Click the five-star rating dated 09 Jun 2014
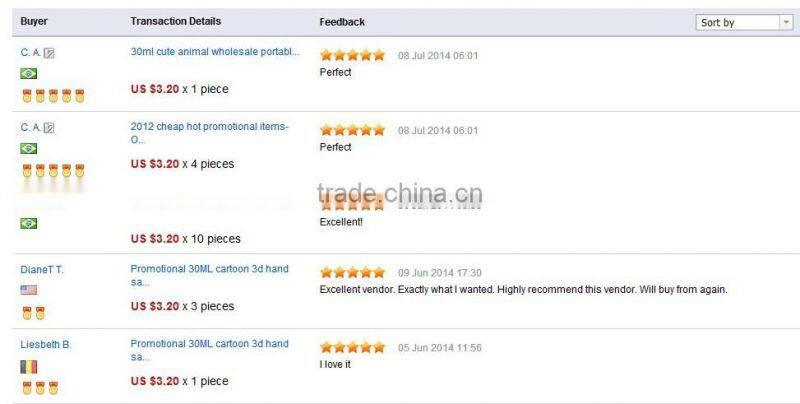The width and height of the screenshot is (800, 404). (x=352, y=272)
